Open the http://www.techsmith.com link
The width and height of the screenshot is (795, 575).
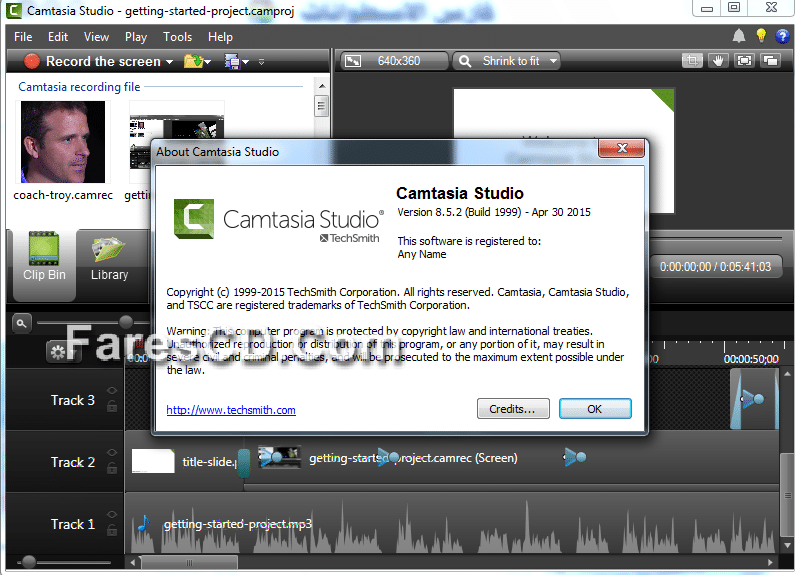(231, 410)
